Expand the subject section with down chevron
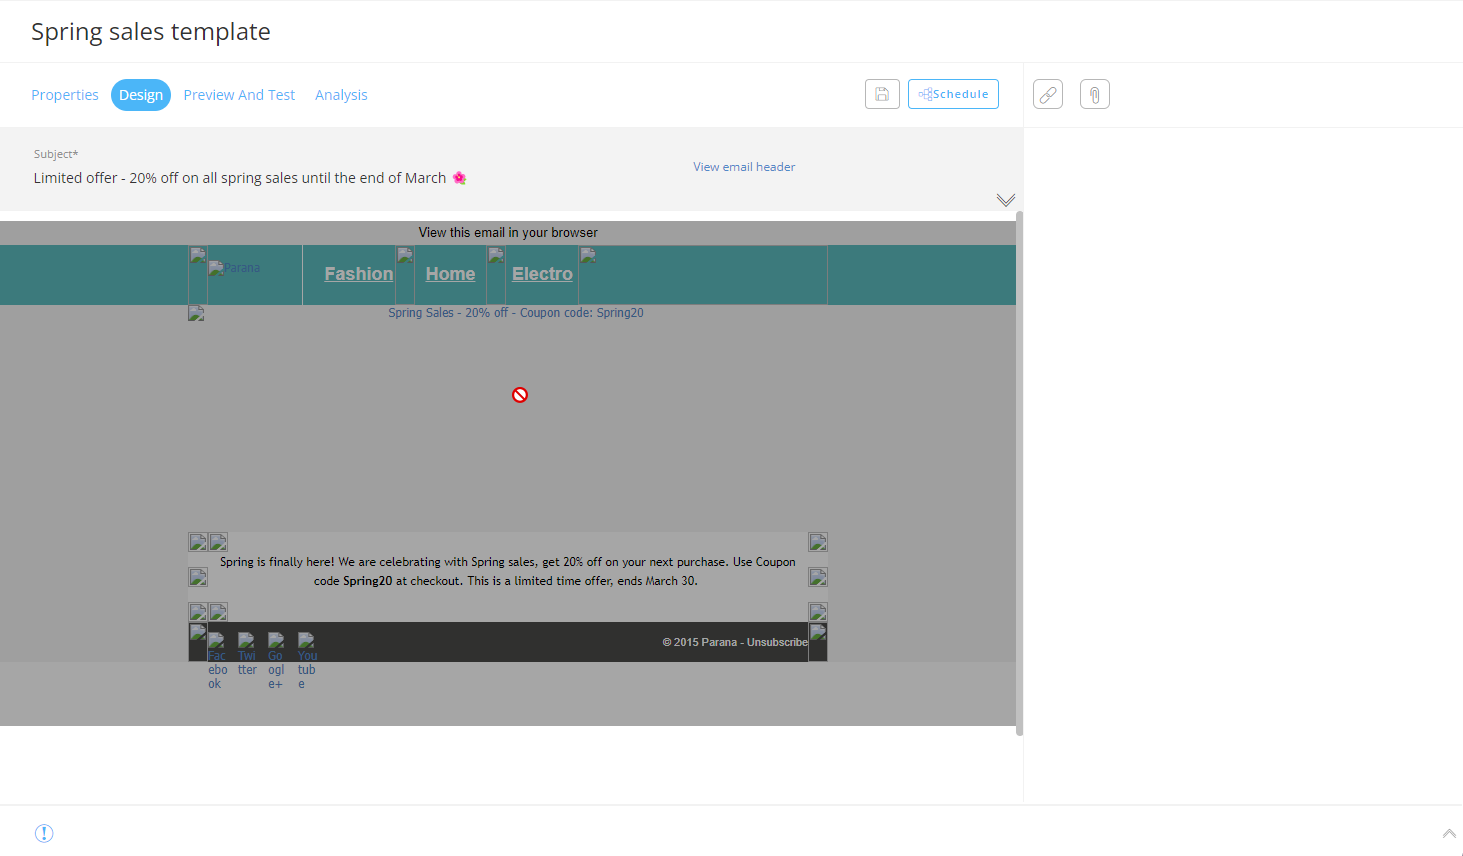Image resolution: width=1463 pixels, height=856 pixels. [x=1005, y=200]
